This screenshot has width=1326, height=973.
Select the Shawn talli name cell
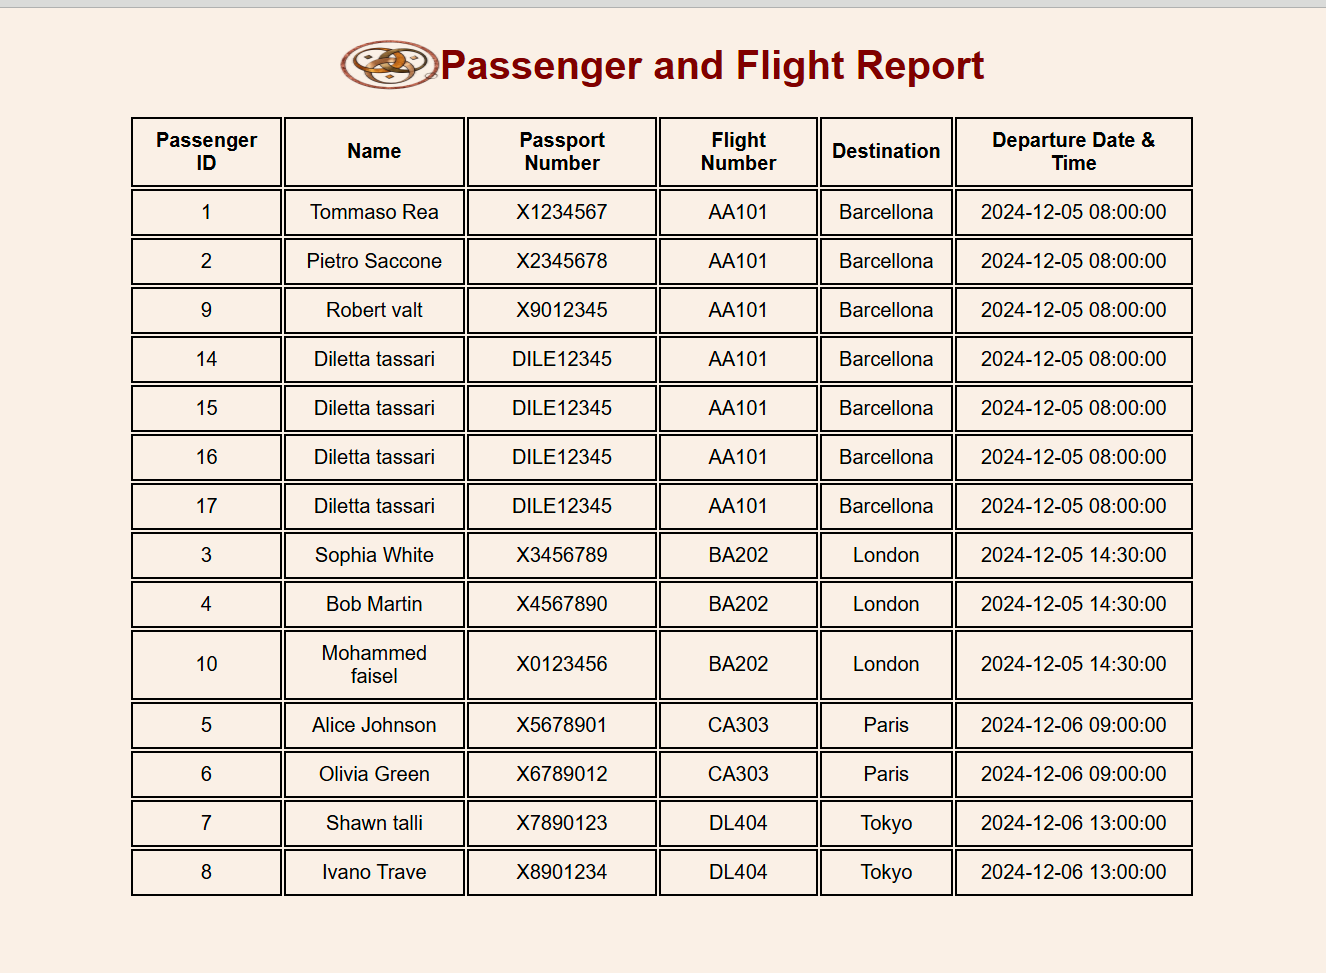pos(374,823)
